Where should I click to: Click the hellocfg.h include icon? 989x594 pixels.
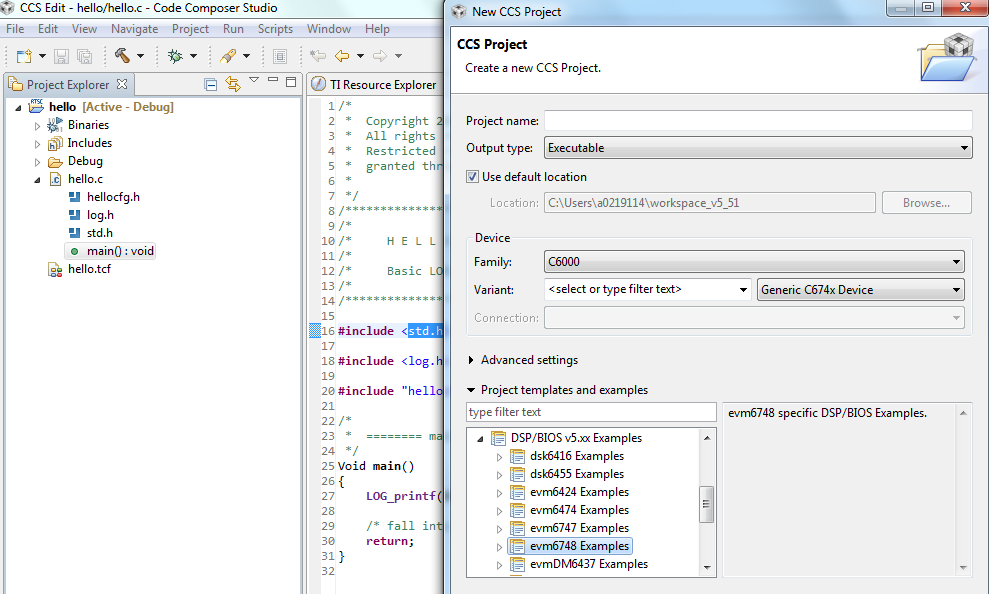pyautogui.click(x=74, y=197)
